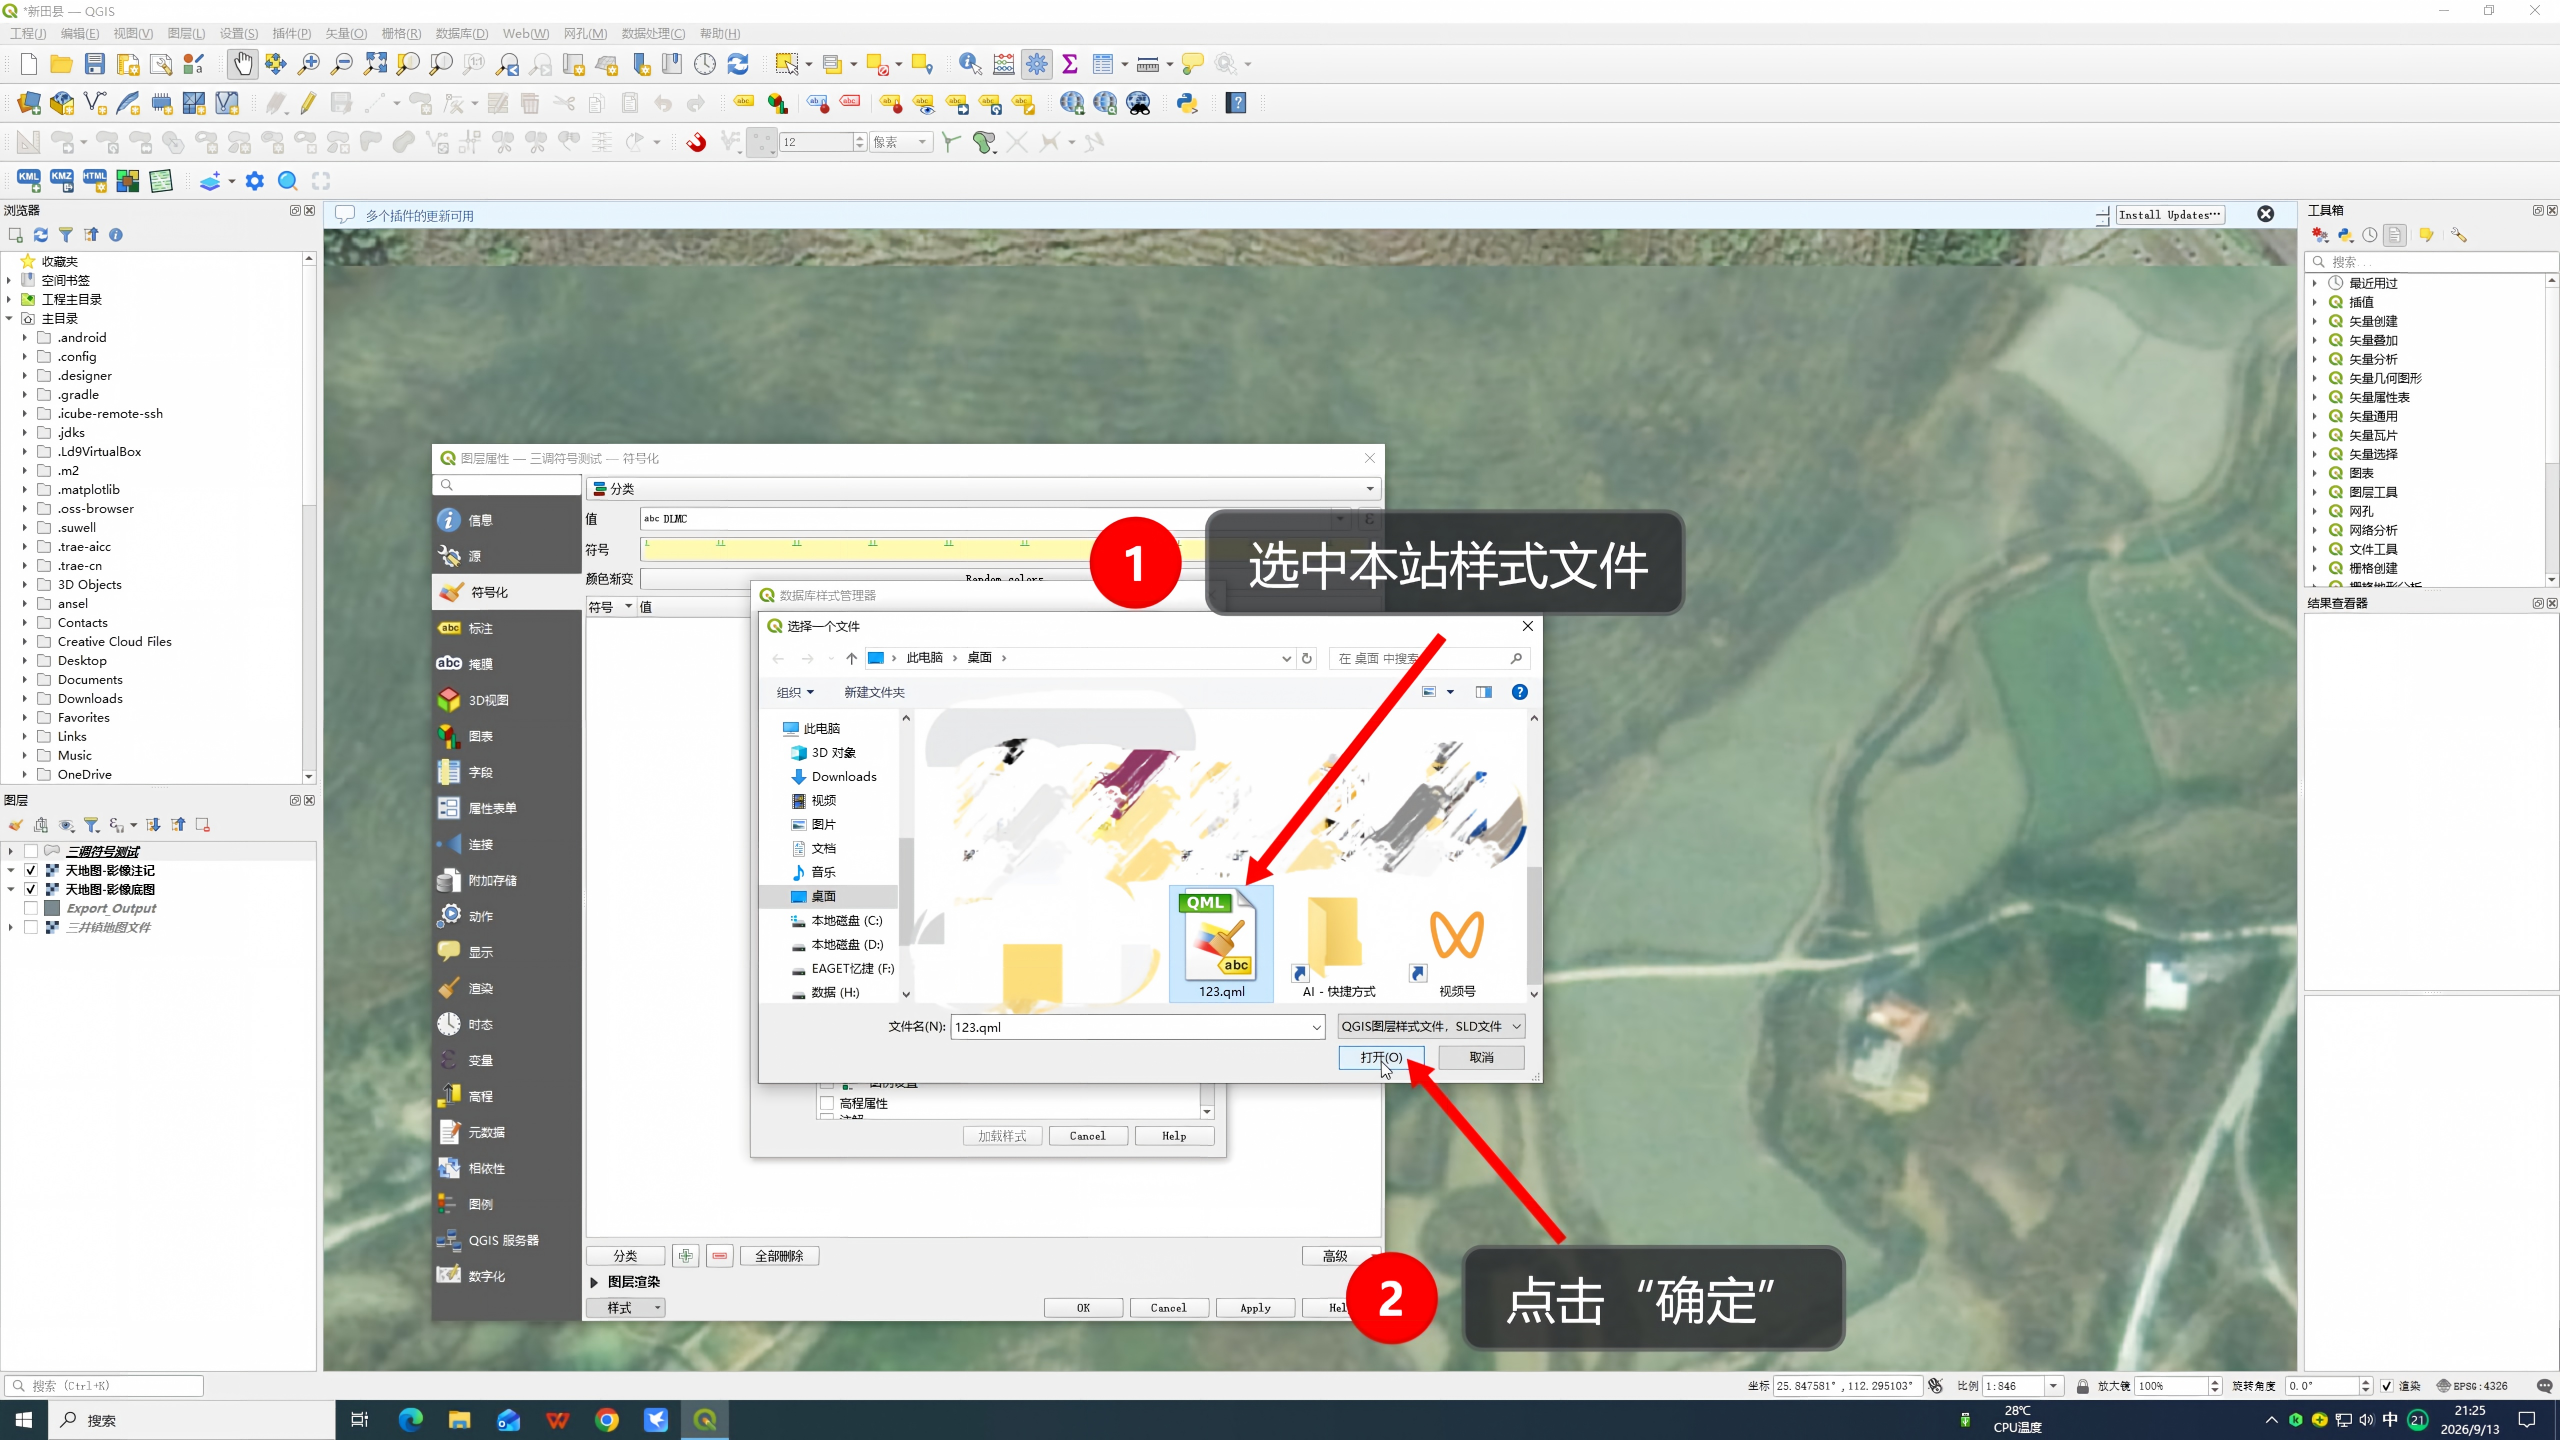Toggle visibility of 天地图-影像底图 layer
This screenshot has width=2560, height=1440.
tap(31, 889)
